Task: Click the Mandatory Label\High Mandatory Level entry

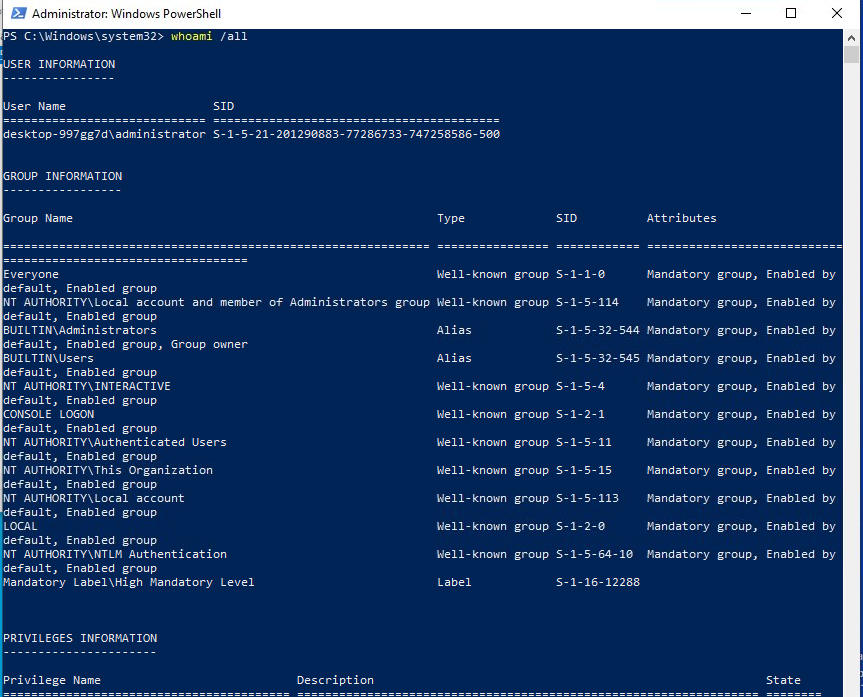Action: tap(129, 582)
